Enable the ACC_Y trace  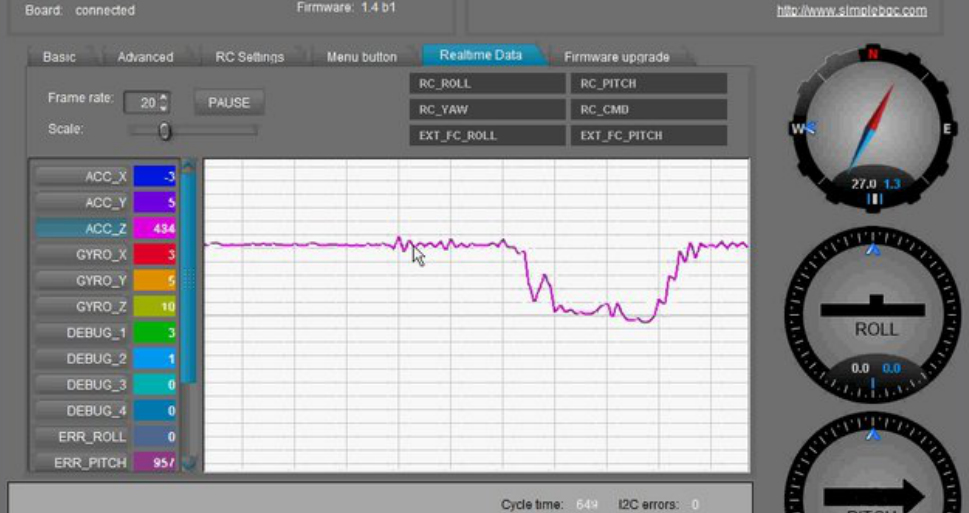[x=82, y=203]
